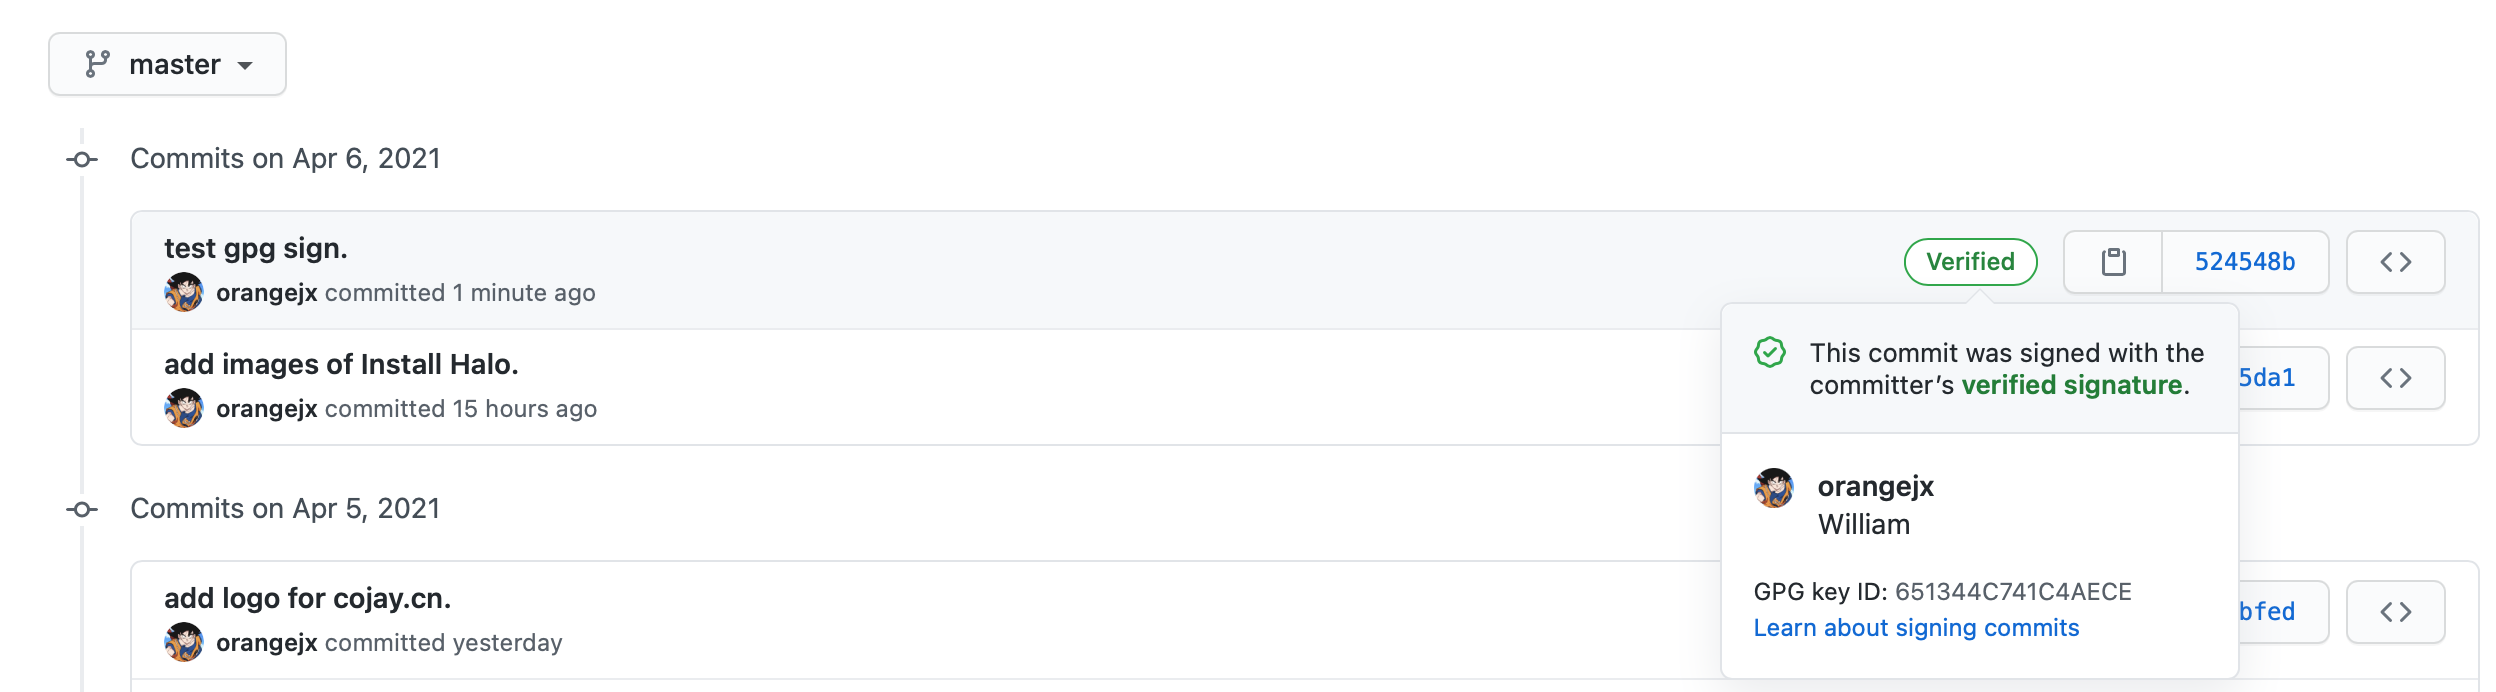
Task: Open the master branch dropdown
Action: pyautogui.click(x=167, y=64)
